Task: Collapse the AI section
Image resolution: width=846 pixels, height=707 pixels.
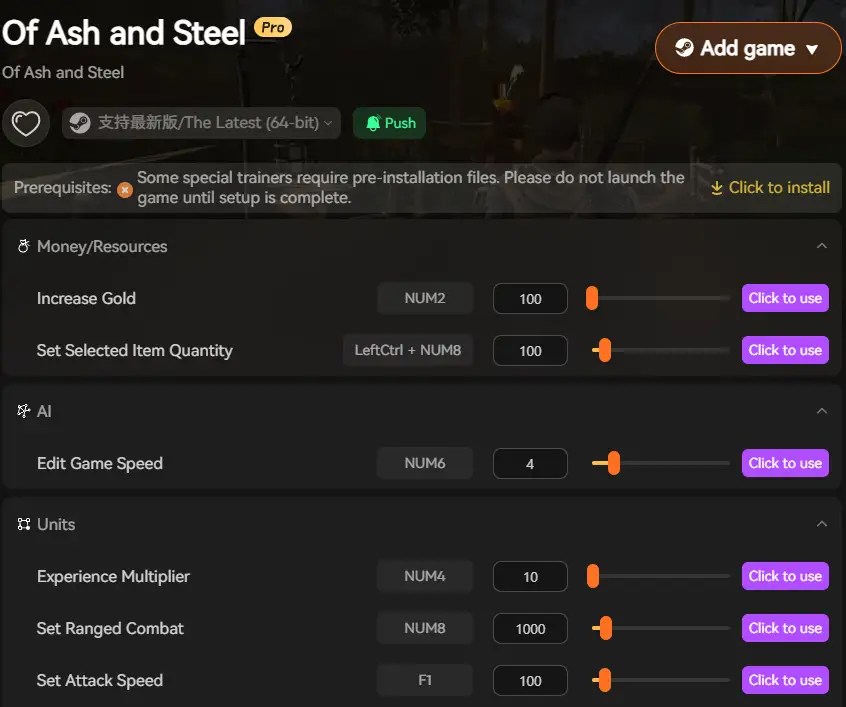Action: click(822, 410)
